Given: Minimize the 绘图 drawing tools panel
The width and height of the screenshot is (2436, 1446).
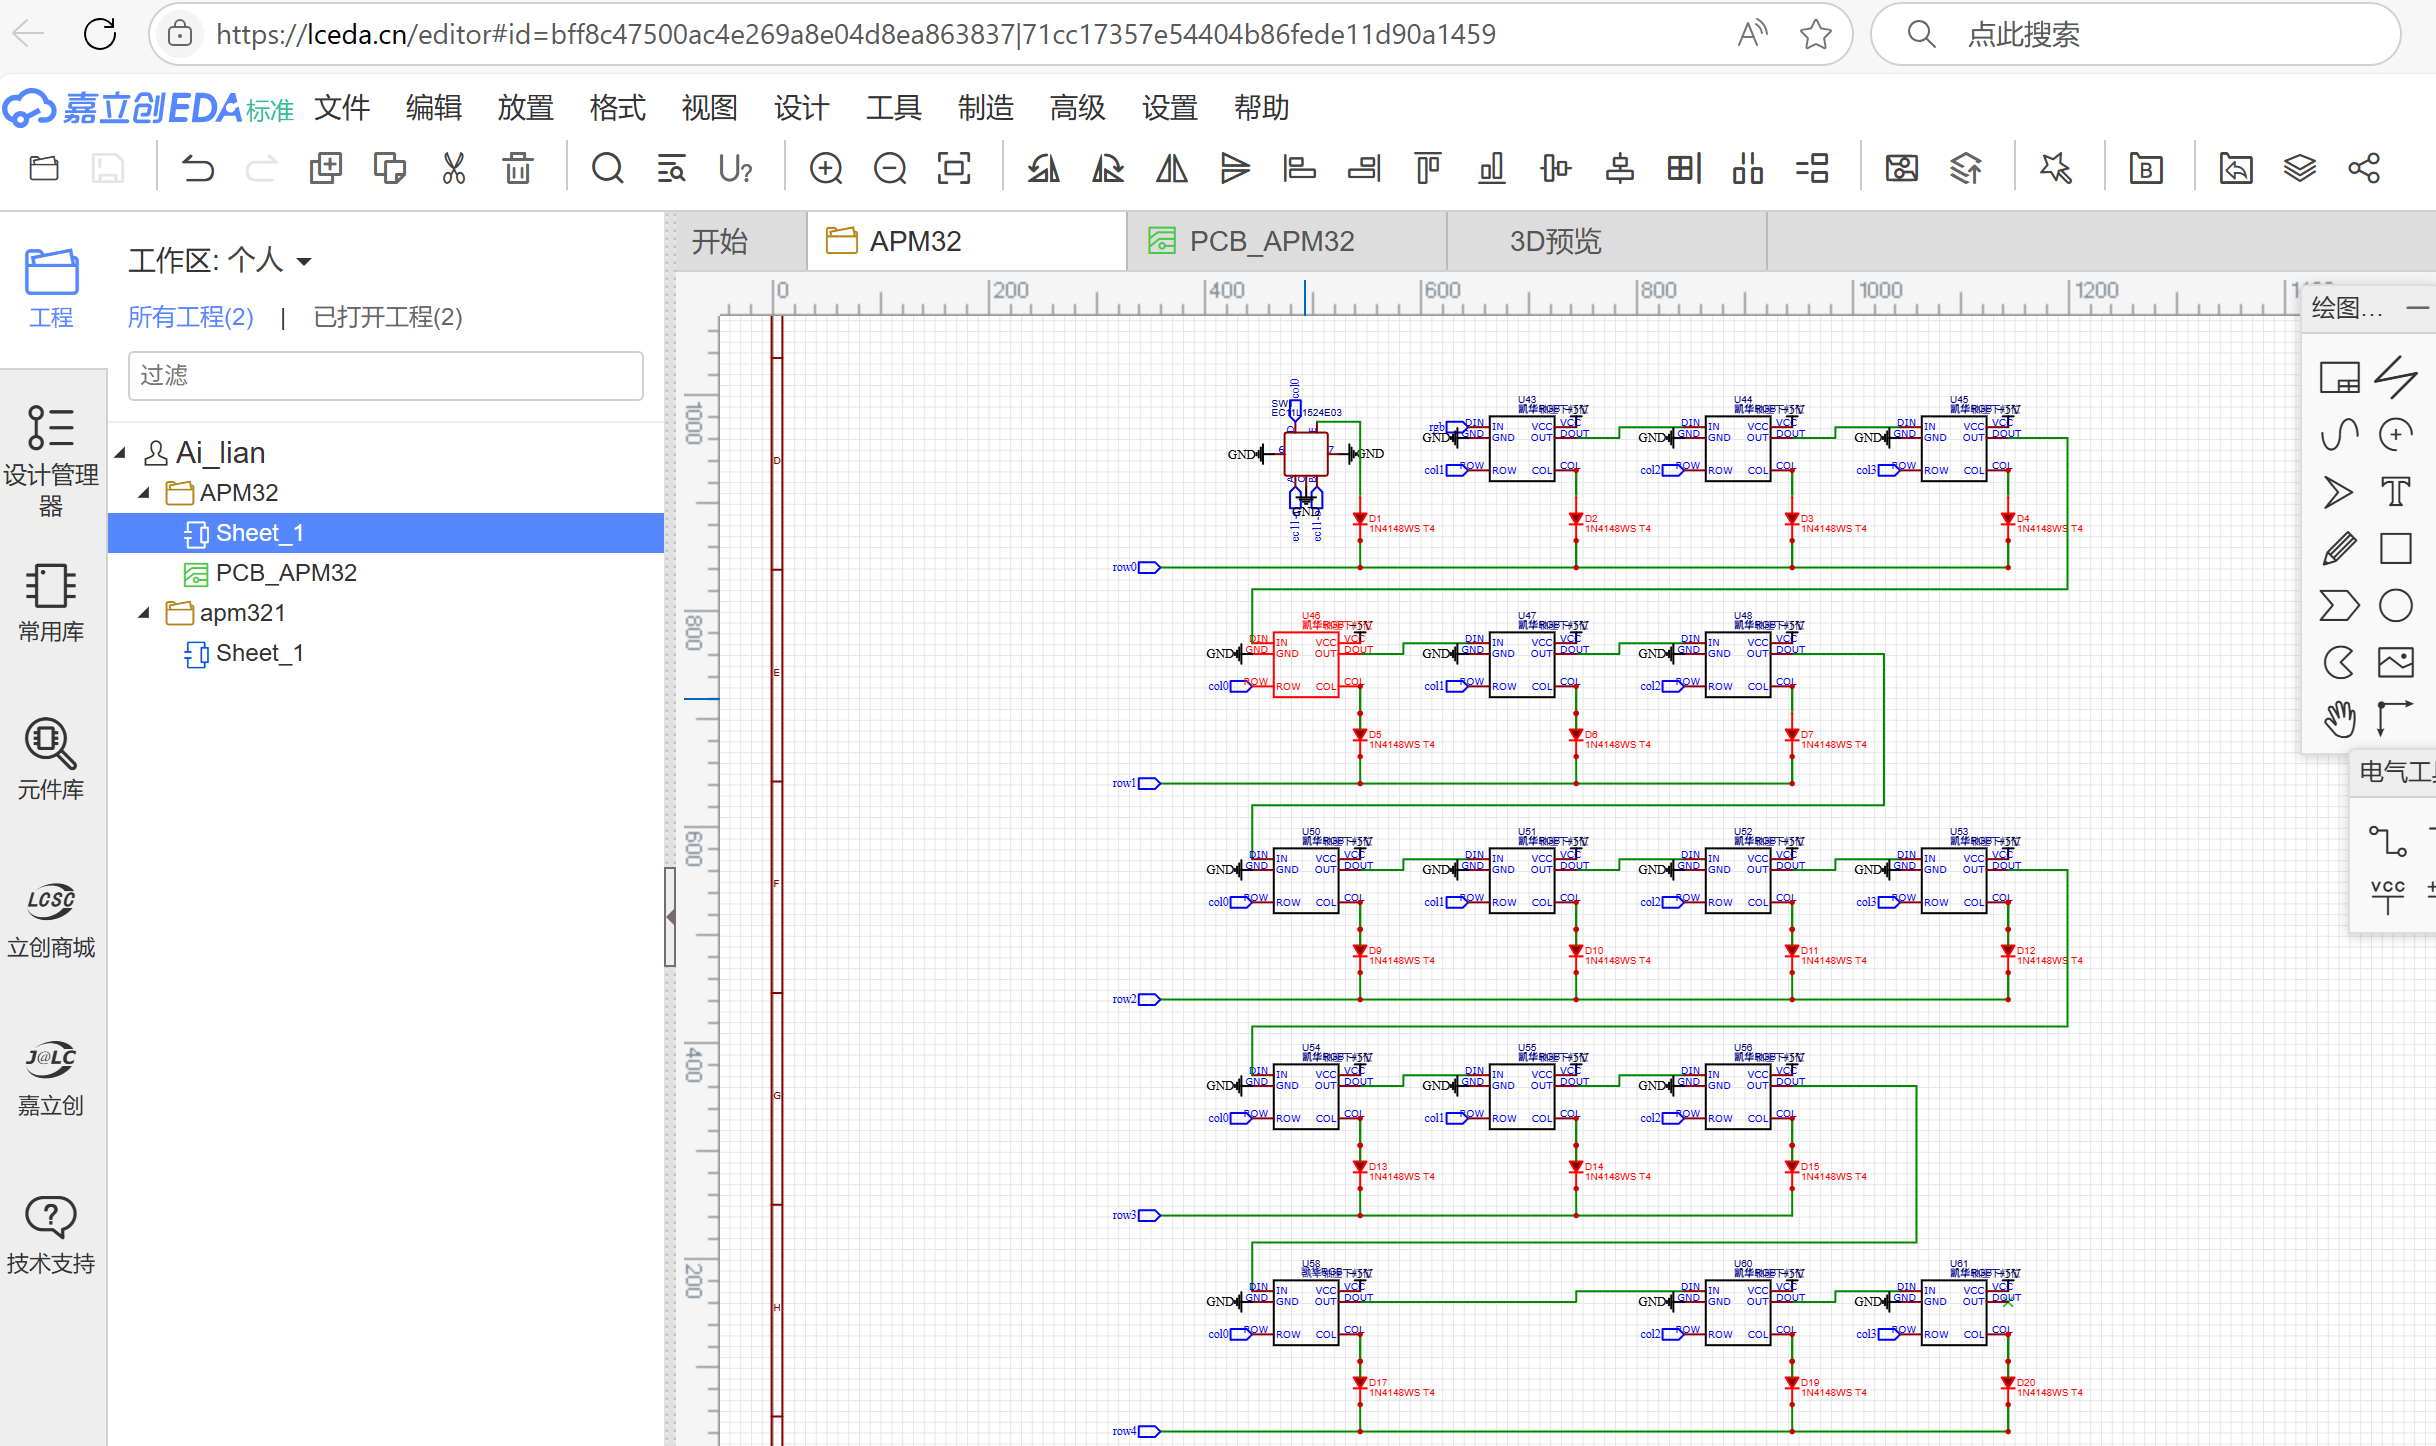Looking at the screenshot, I should [x=2416, y=308].
